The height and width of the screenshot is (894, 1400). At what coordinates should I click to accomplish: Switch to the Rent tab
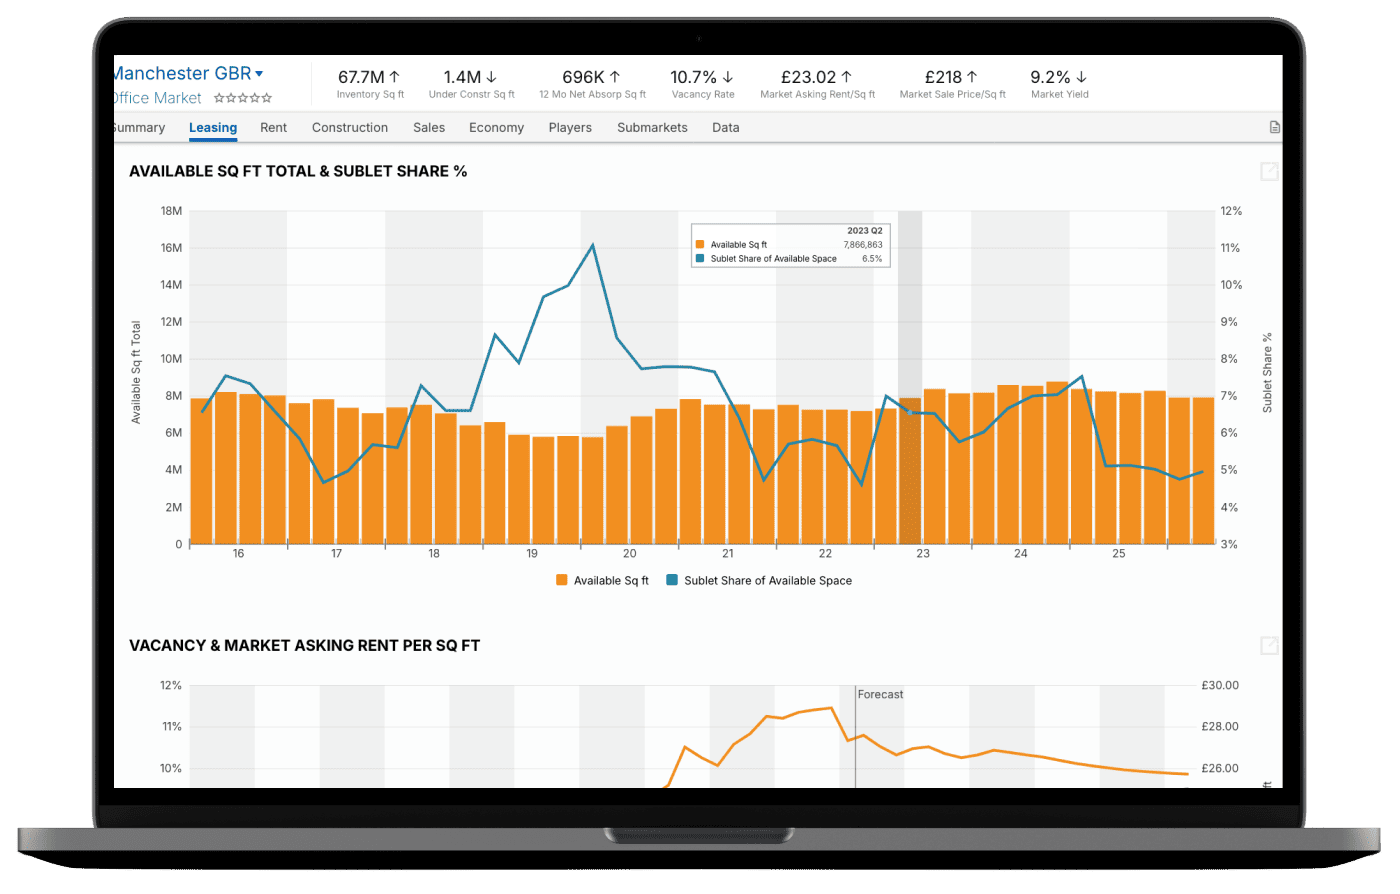point(273,128)
